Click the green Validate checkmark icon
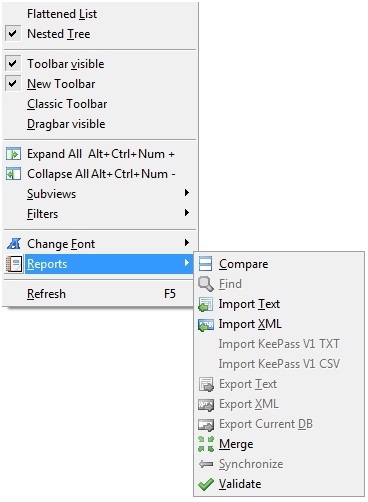The image size is (368, 502). (x=206, y=484)
